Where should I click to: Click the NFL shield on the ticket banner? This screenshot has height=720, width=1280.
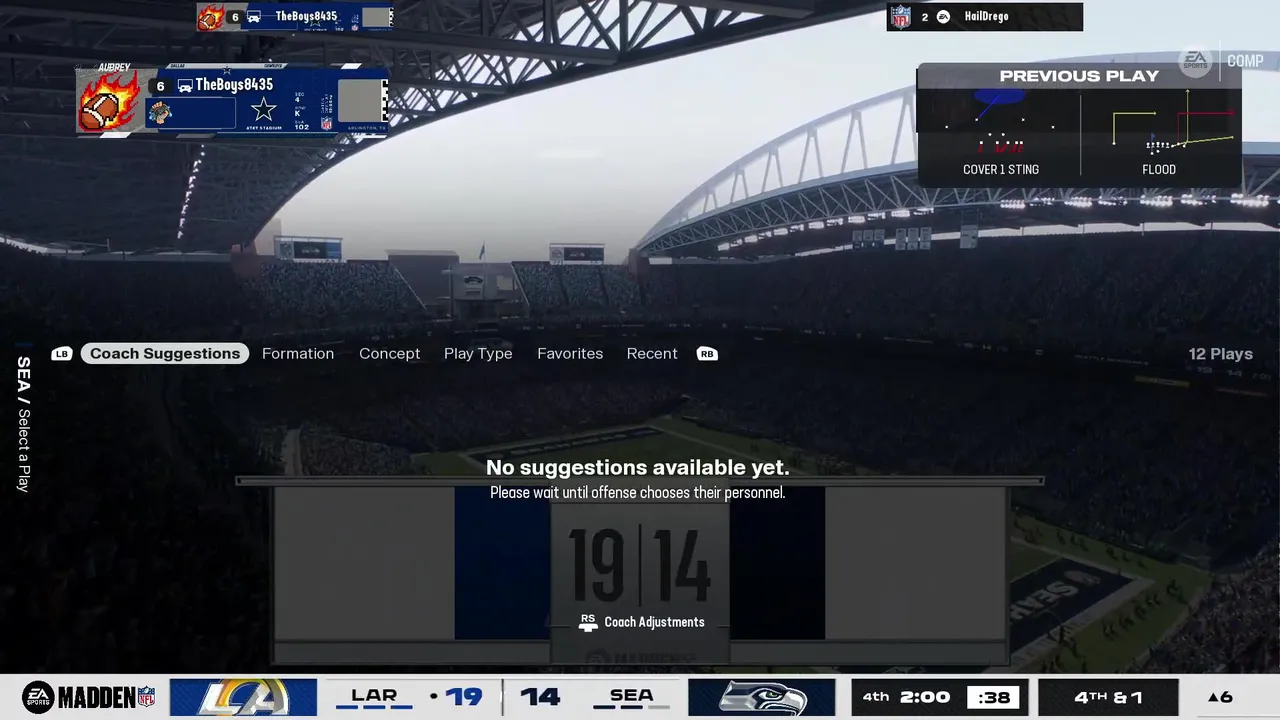pyautogui.click(x=326, y=124)
